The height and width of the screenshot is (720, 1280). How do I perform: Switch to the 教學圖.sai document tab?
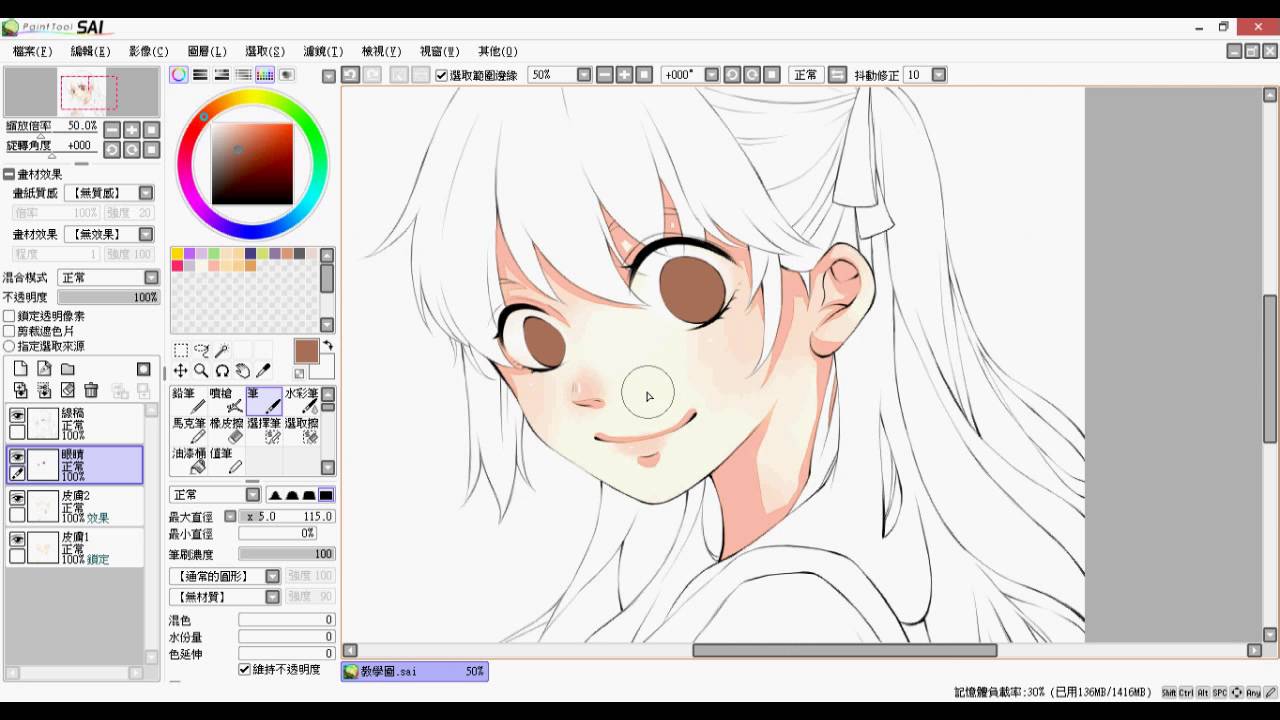pos(414,672)
